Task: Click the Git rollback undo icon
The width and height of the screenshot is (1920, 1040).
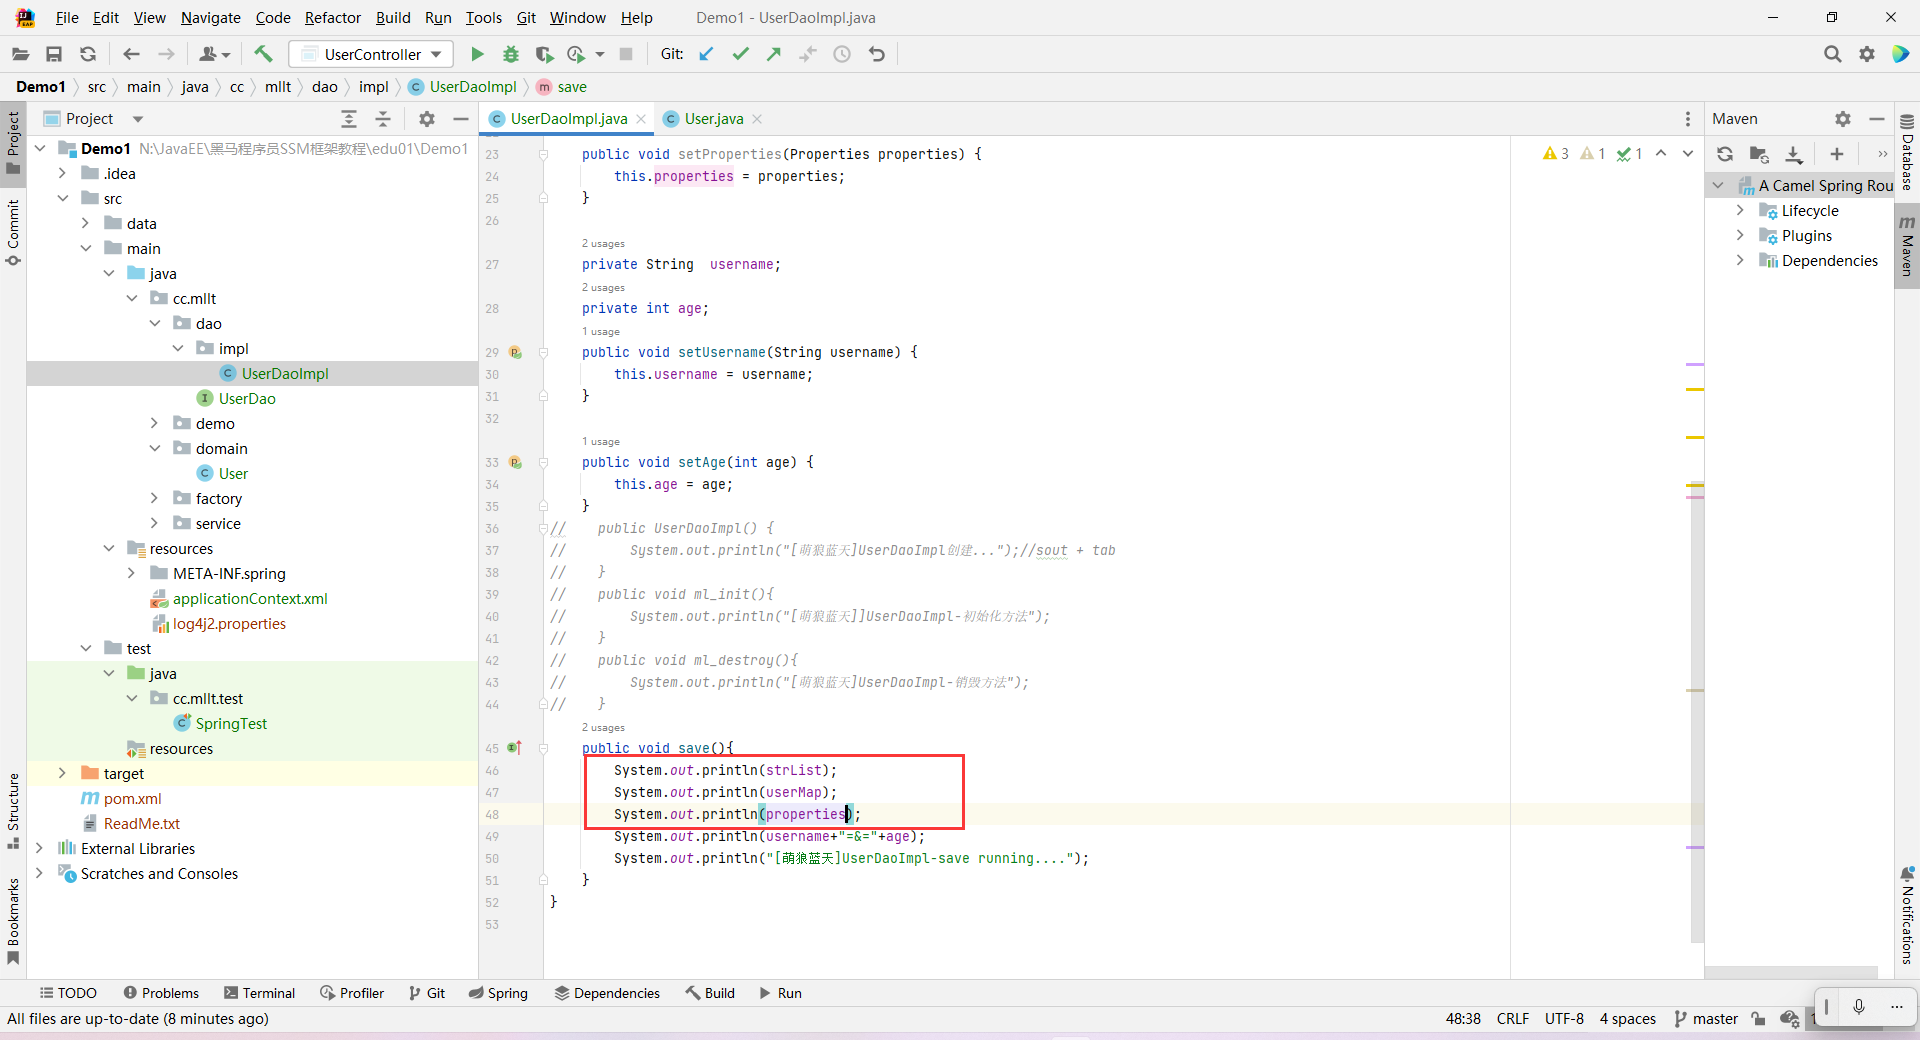Action: coord(877,54)
